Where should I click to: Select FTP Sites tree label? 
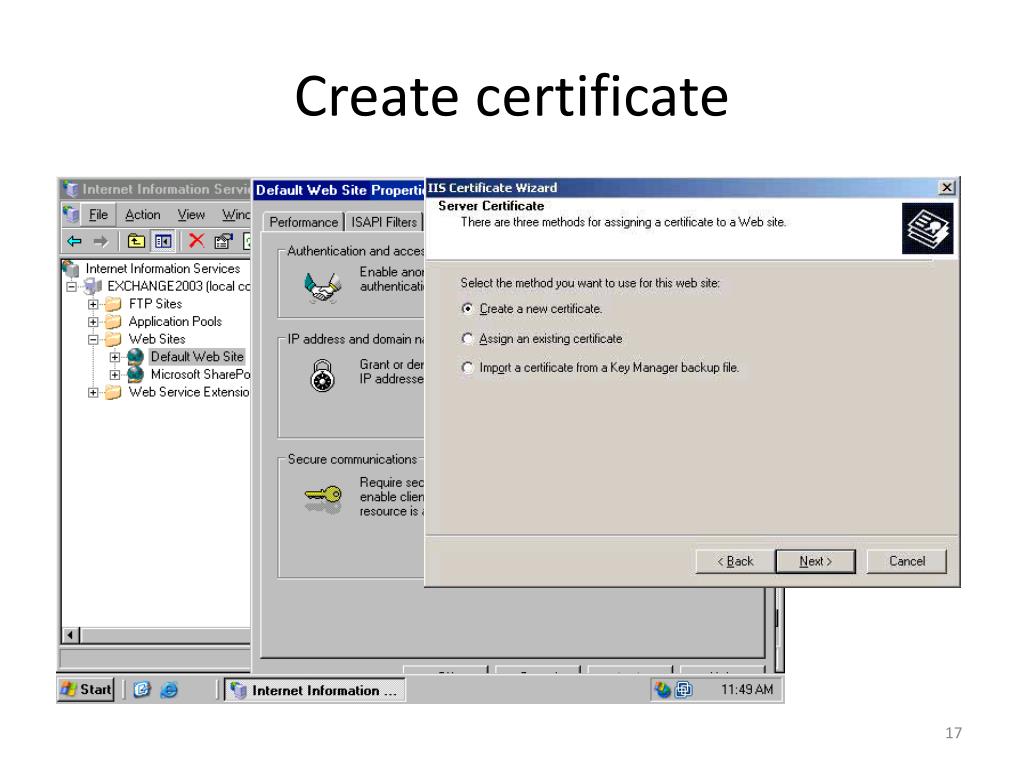(155, 304)
